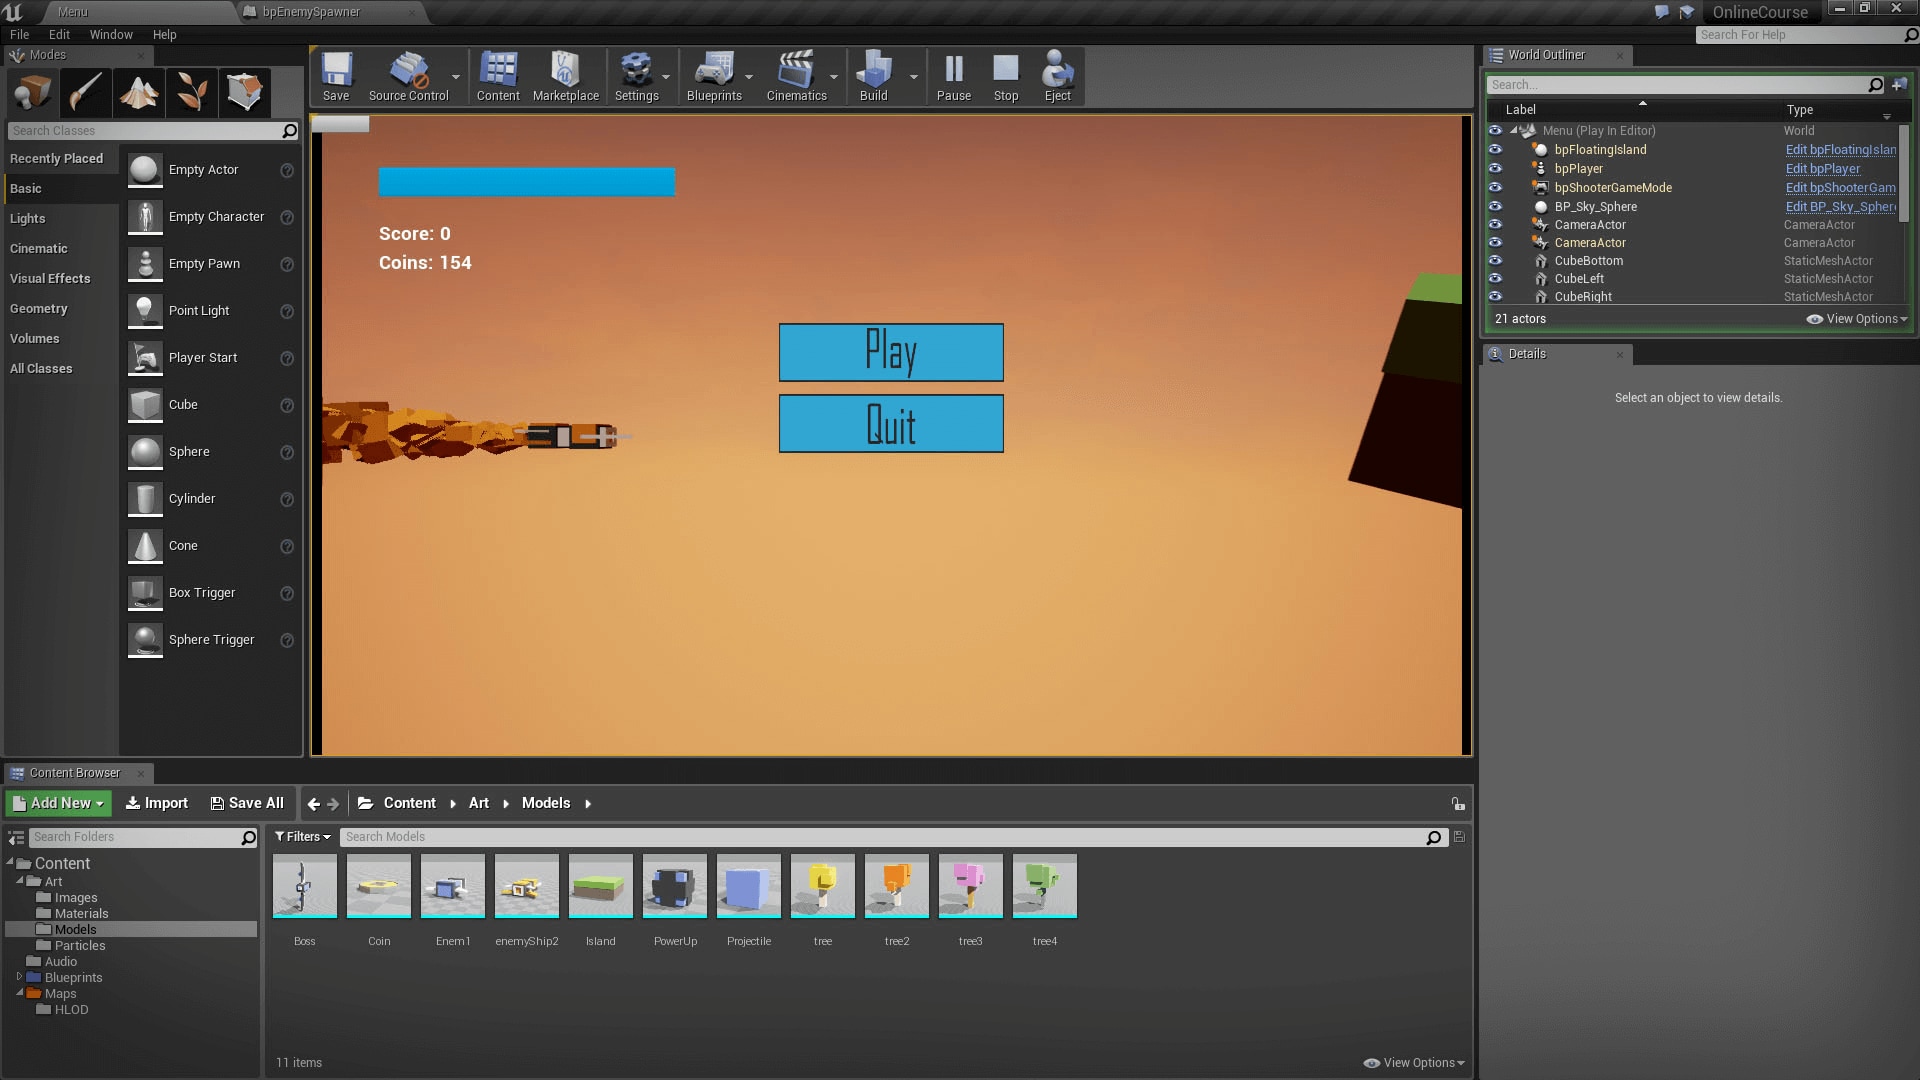Collapse the Art folder in Content tree

(x=20, y=881)
